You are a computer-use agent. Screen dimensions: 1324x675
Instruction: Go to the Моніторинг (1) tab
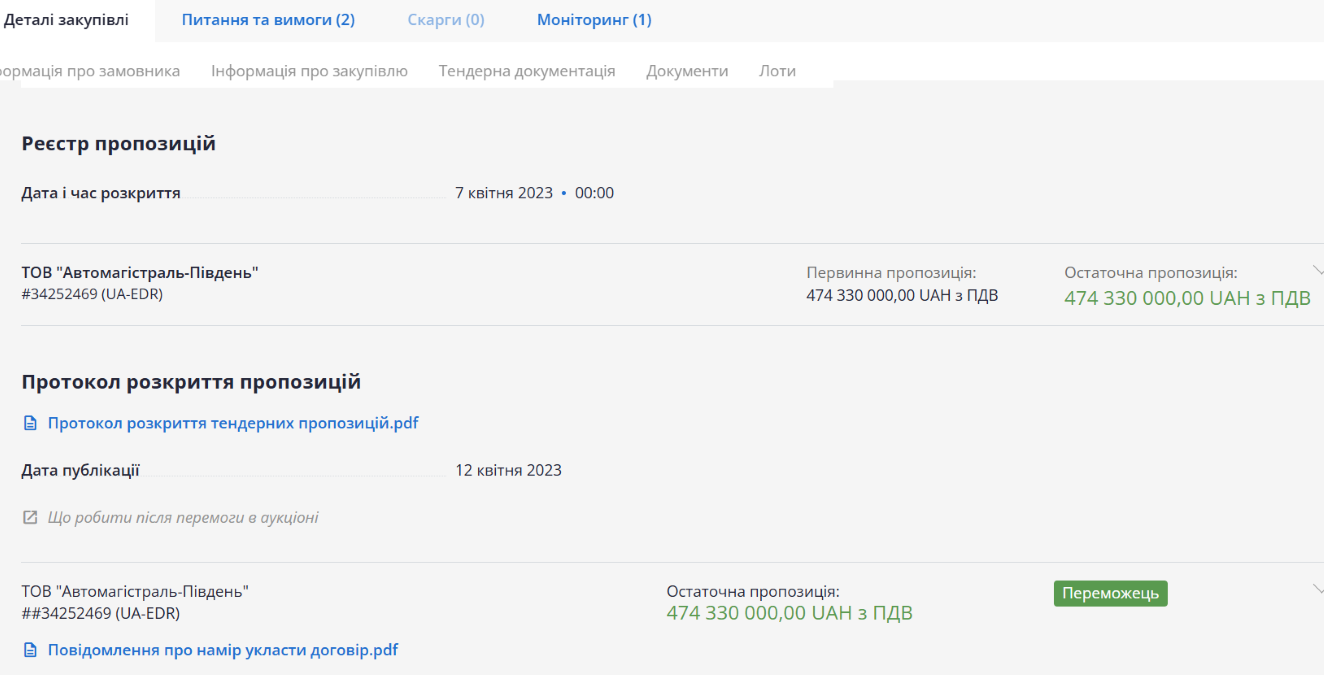coord(594,20)
